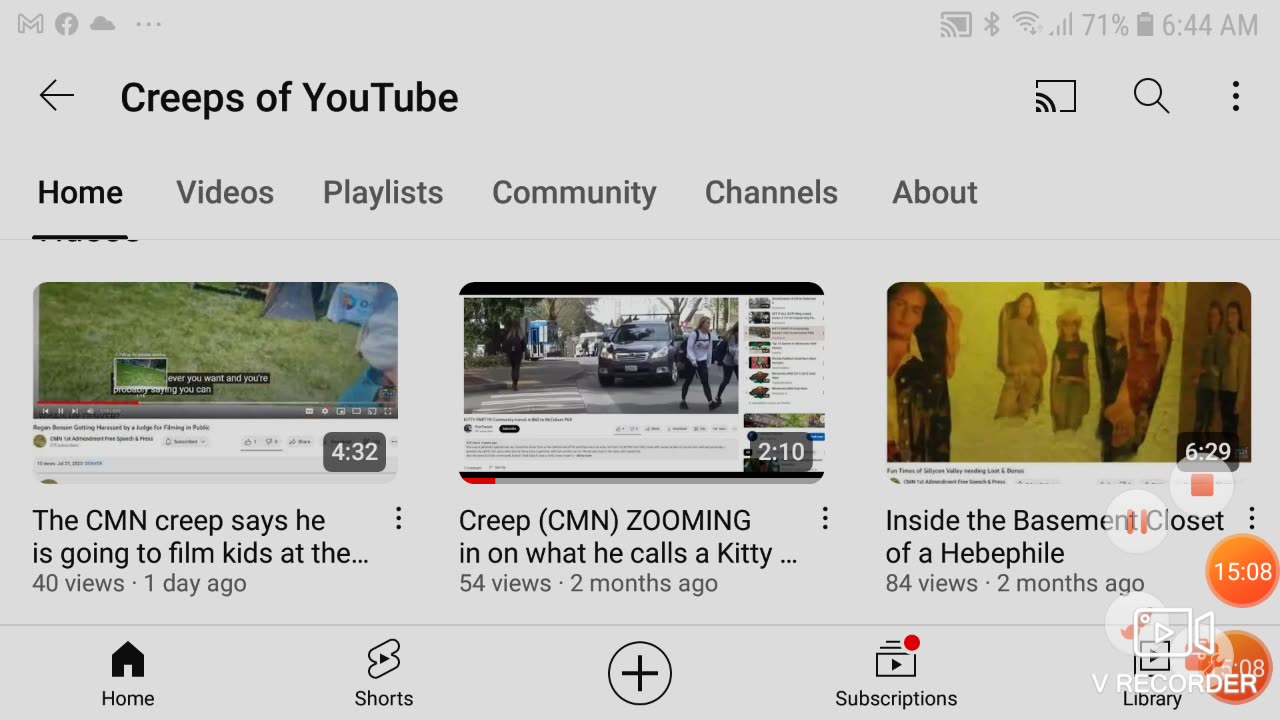Open options for Basement Closet video
The image size is (1280, 720).
coord(1252,518)
